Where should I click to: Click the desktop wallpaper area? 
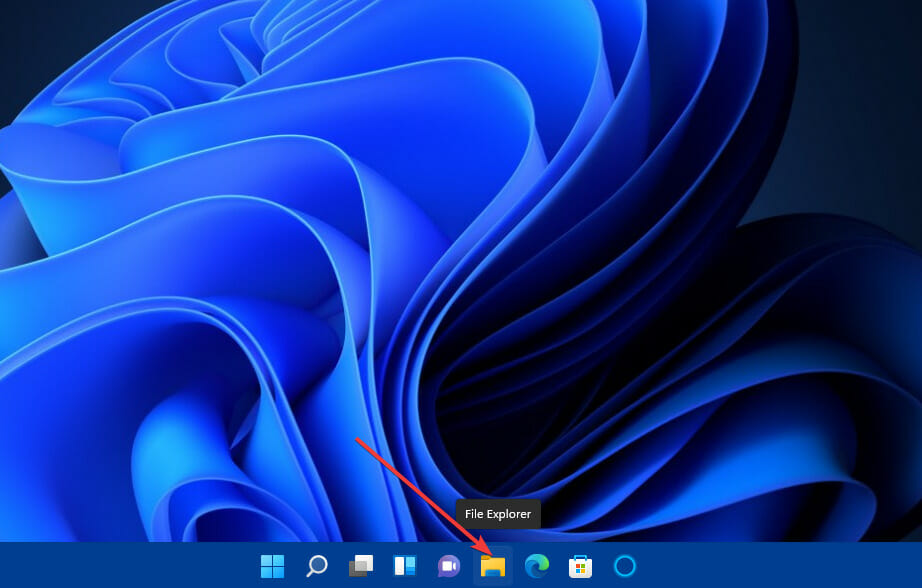(x=200, y=250)
